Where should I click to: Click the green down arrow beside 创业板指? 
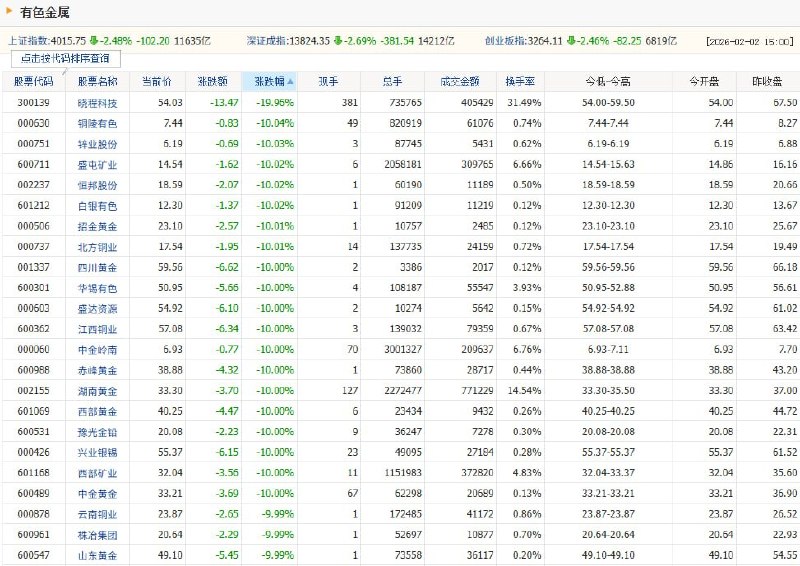(x=571, y=41)
